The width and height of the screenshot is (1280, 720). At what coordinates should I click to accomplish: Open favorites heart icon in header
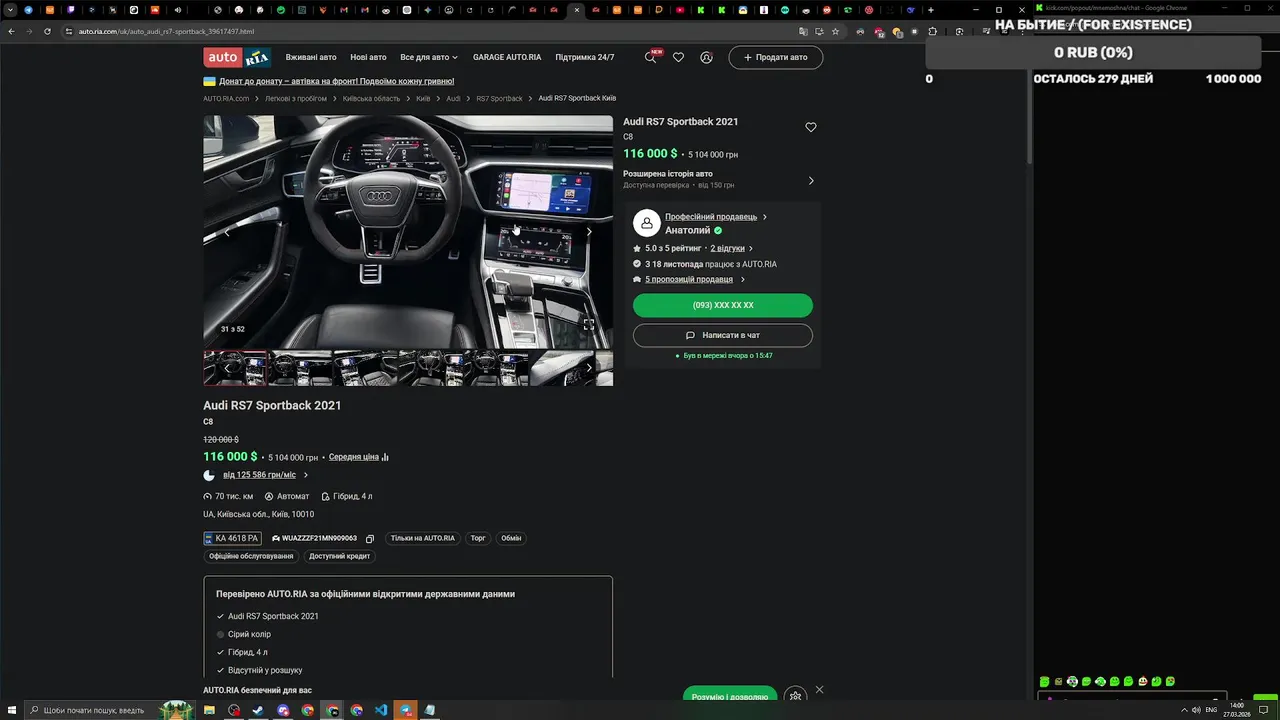point(678,57)
